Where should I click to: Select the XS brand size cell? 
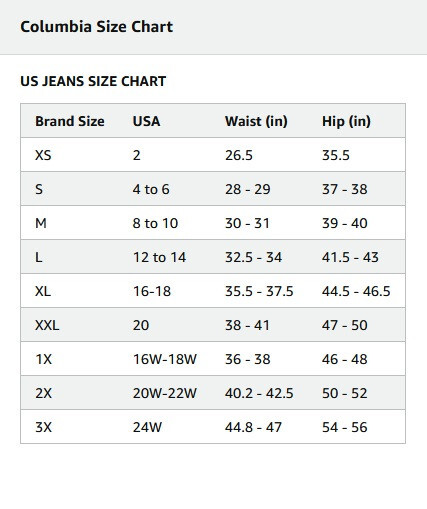43,155
